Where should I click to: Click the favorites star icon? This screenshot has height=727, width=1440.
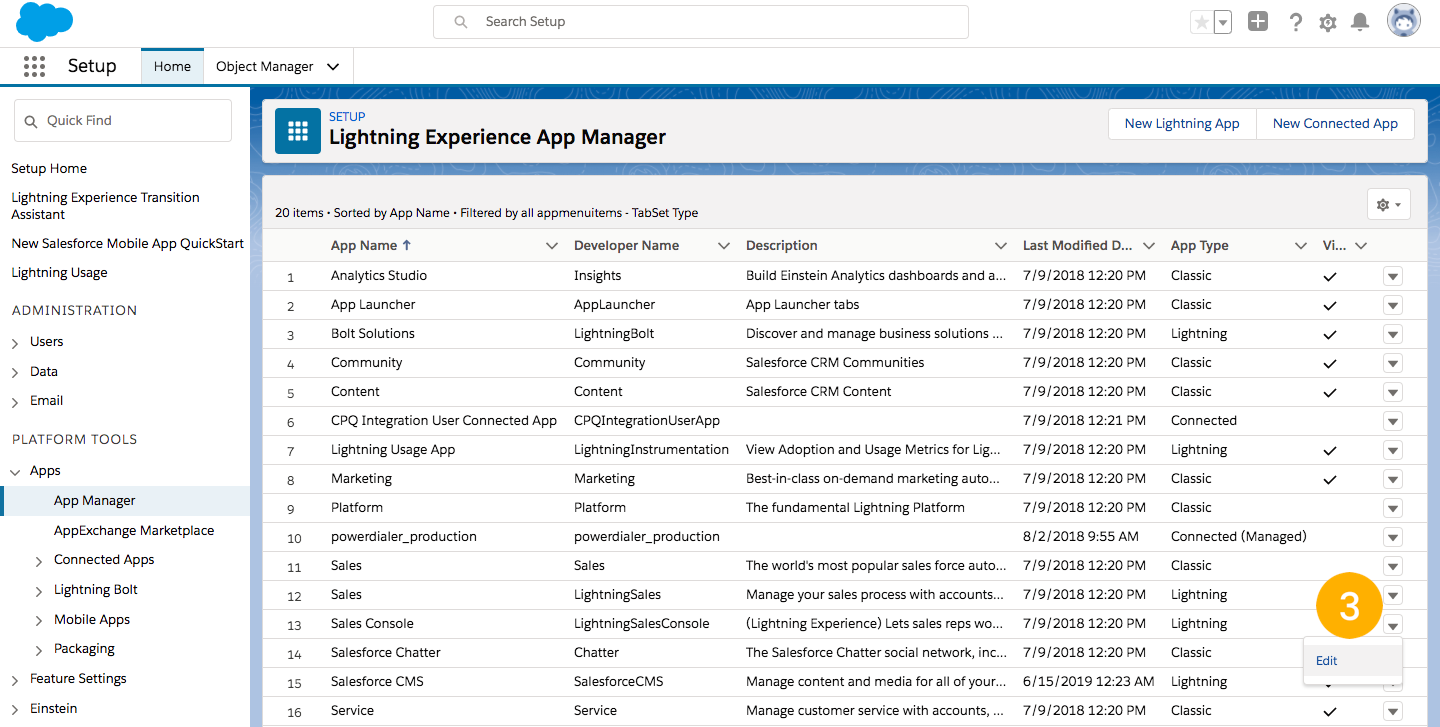click(x=1201, y=22)
